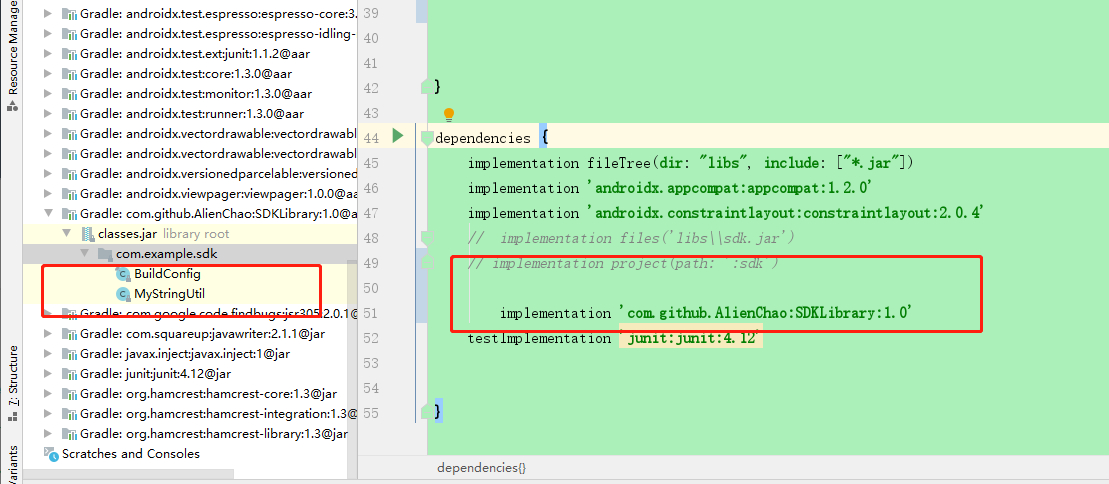Expand the androidx.test:core:1.3.0@aar library
The height and width of the screenshot is (484, 1109).
pos(48,74)
